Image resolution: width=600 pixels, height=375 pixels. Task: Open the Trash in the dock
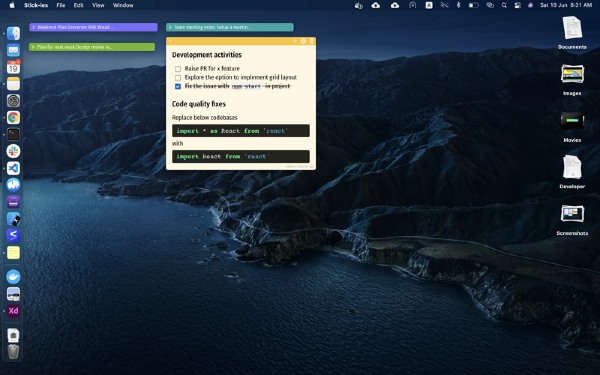click(x=13, y=352)
